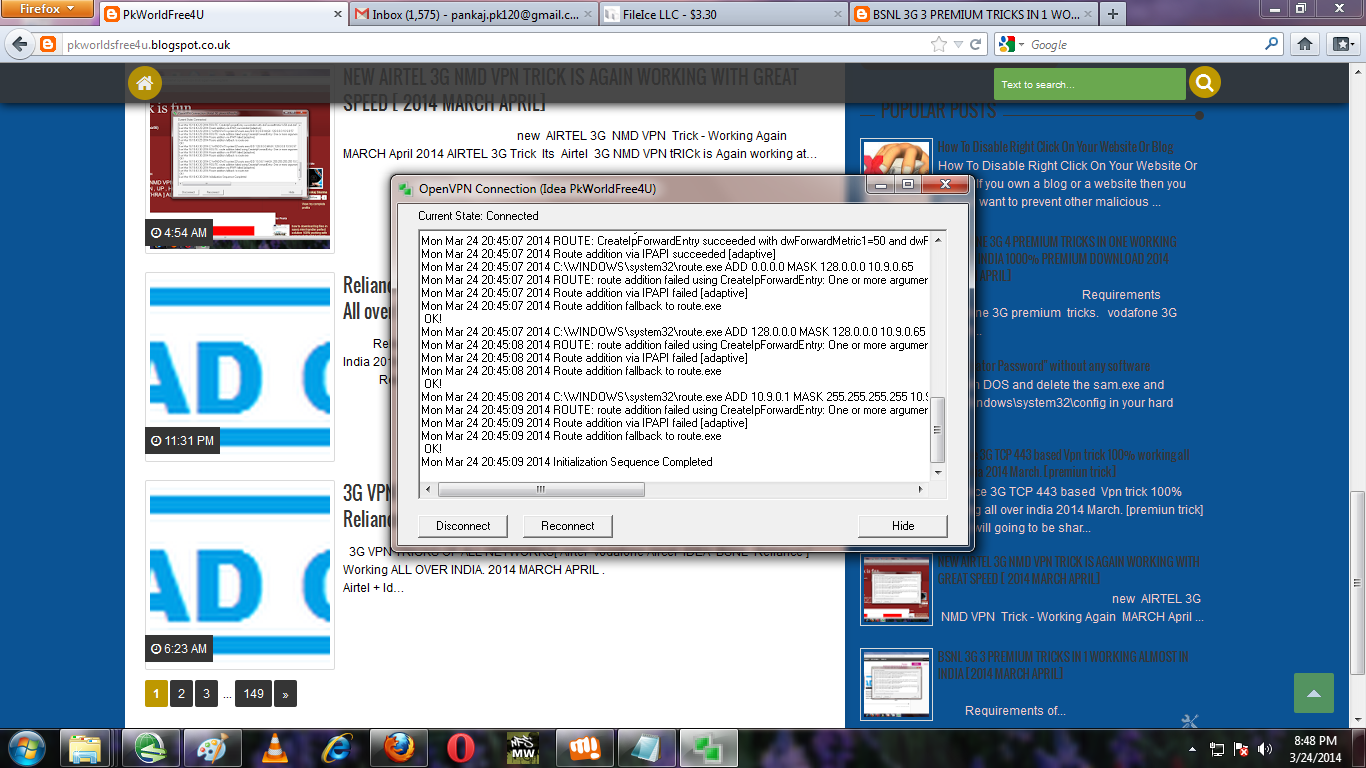The width and height of the screenshot is (1366, 768).
Task: Click the blog 'Text to search...' field
Action: tap(1090, 84)
